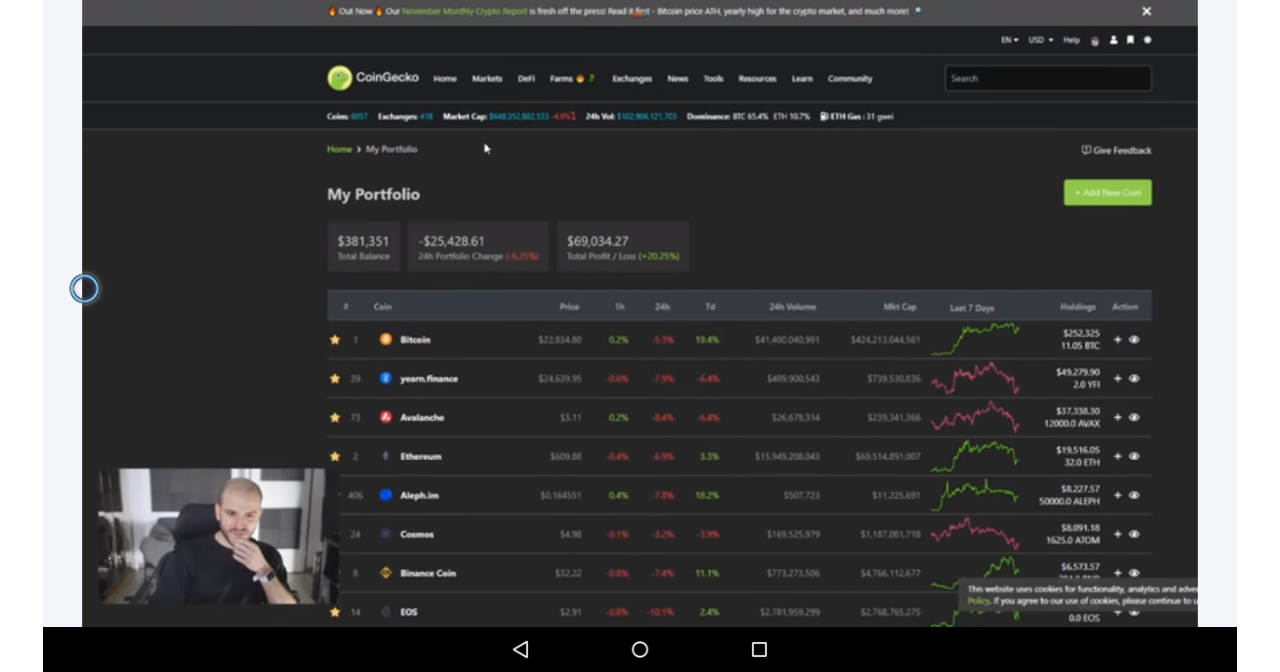Add an Ethereum transaction with plus icon
The height and width of the screenshot is (672, 1280).
coord(1117,457)
